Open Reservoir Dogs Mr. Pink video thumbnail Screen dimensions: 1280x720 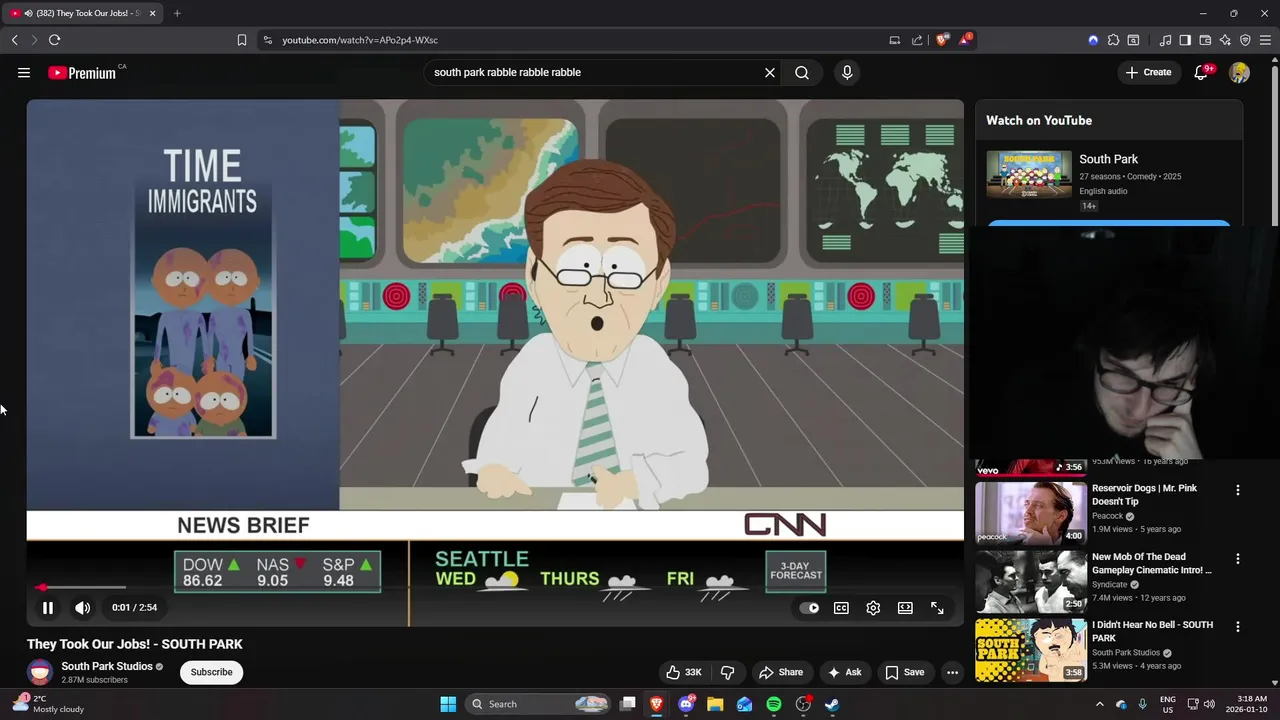coord(1031,513)
